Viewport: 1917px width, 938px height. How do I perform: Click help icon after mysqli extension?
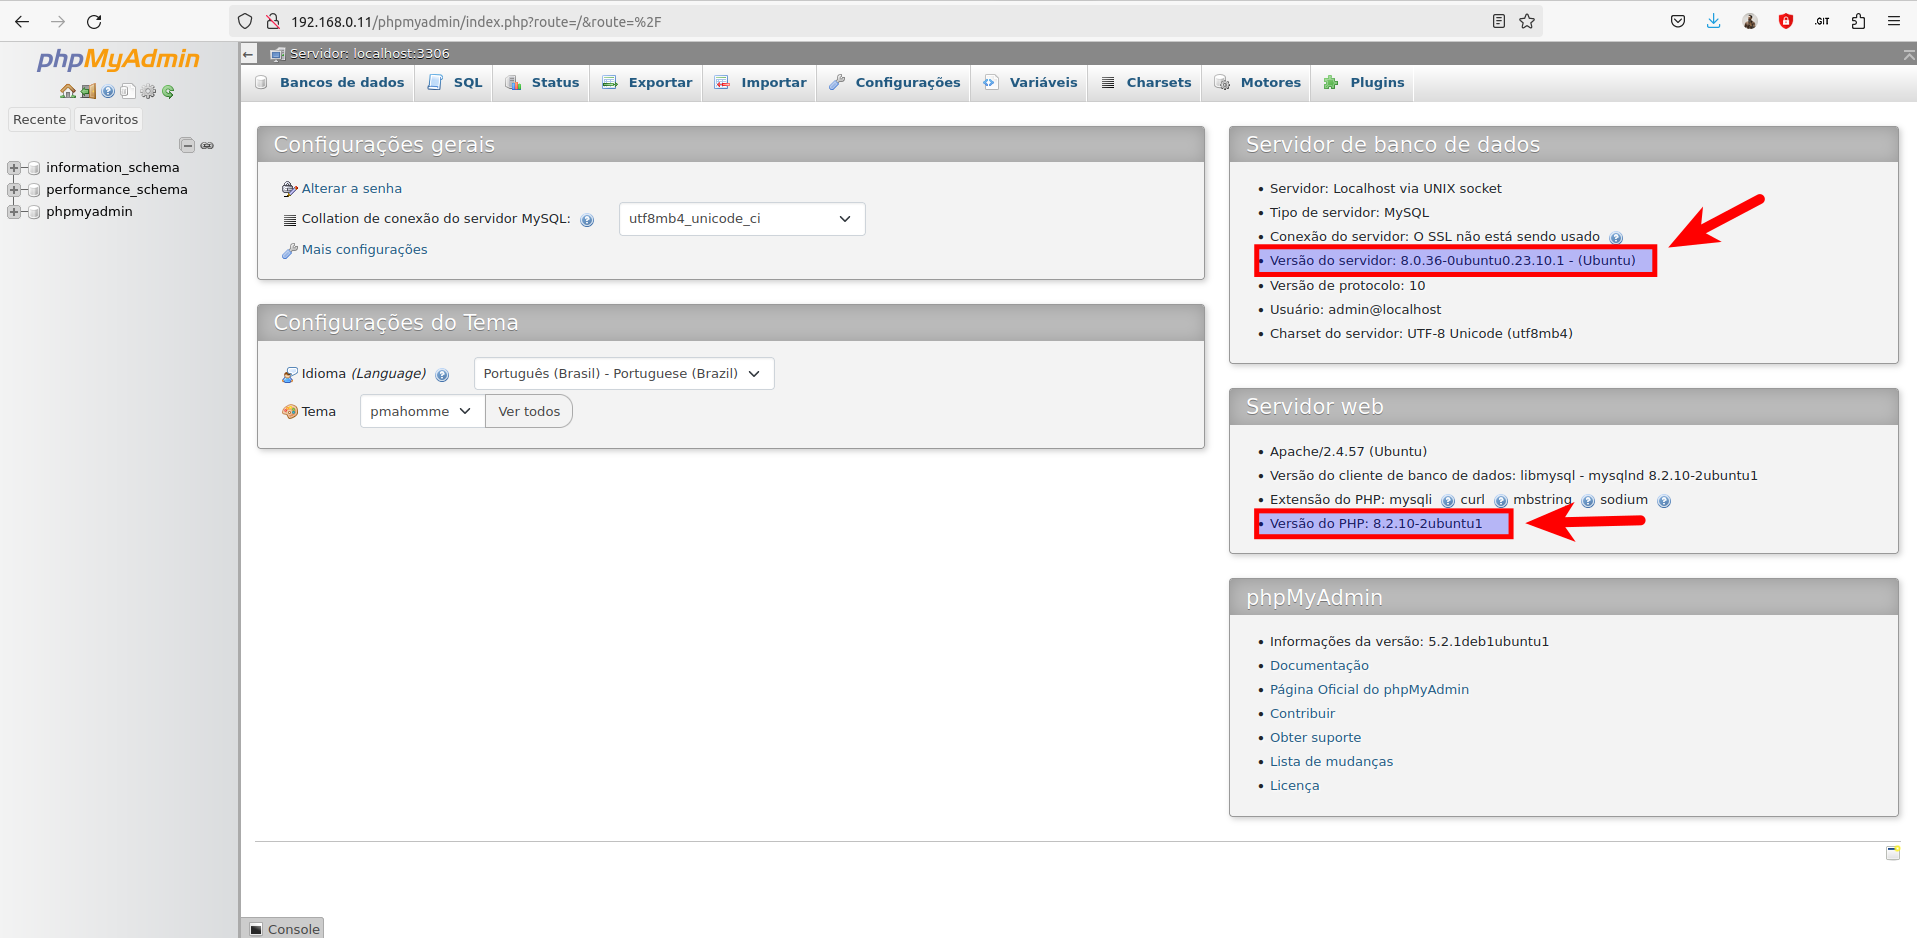click(x=1448, y=501)
